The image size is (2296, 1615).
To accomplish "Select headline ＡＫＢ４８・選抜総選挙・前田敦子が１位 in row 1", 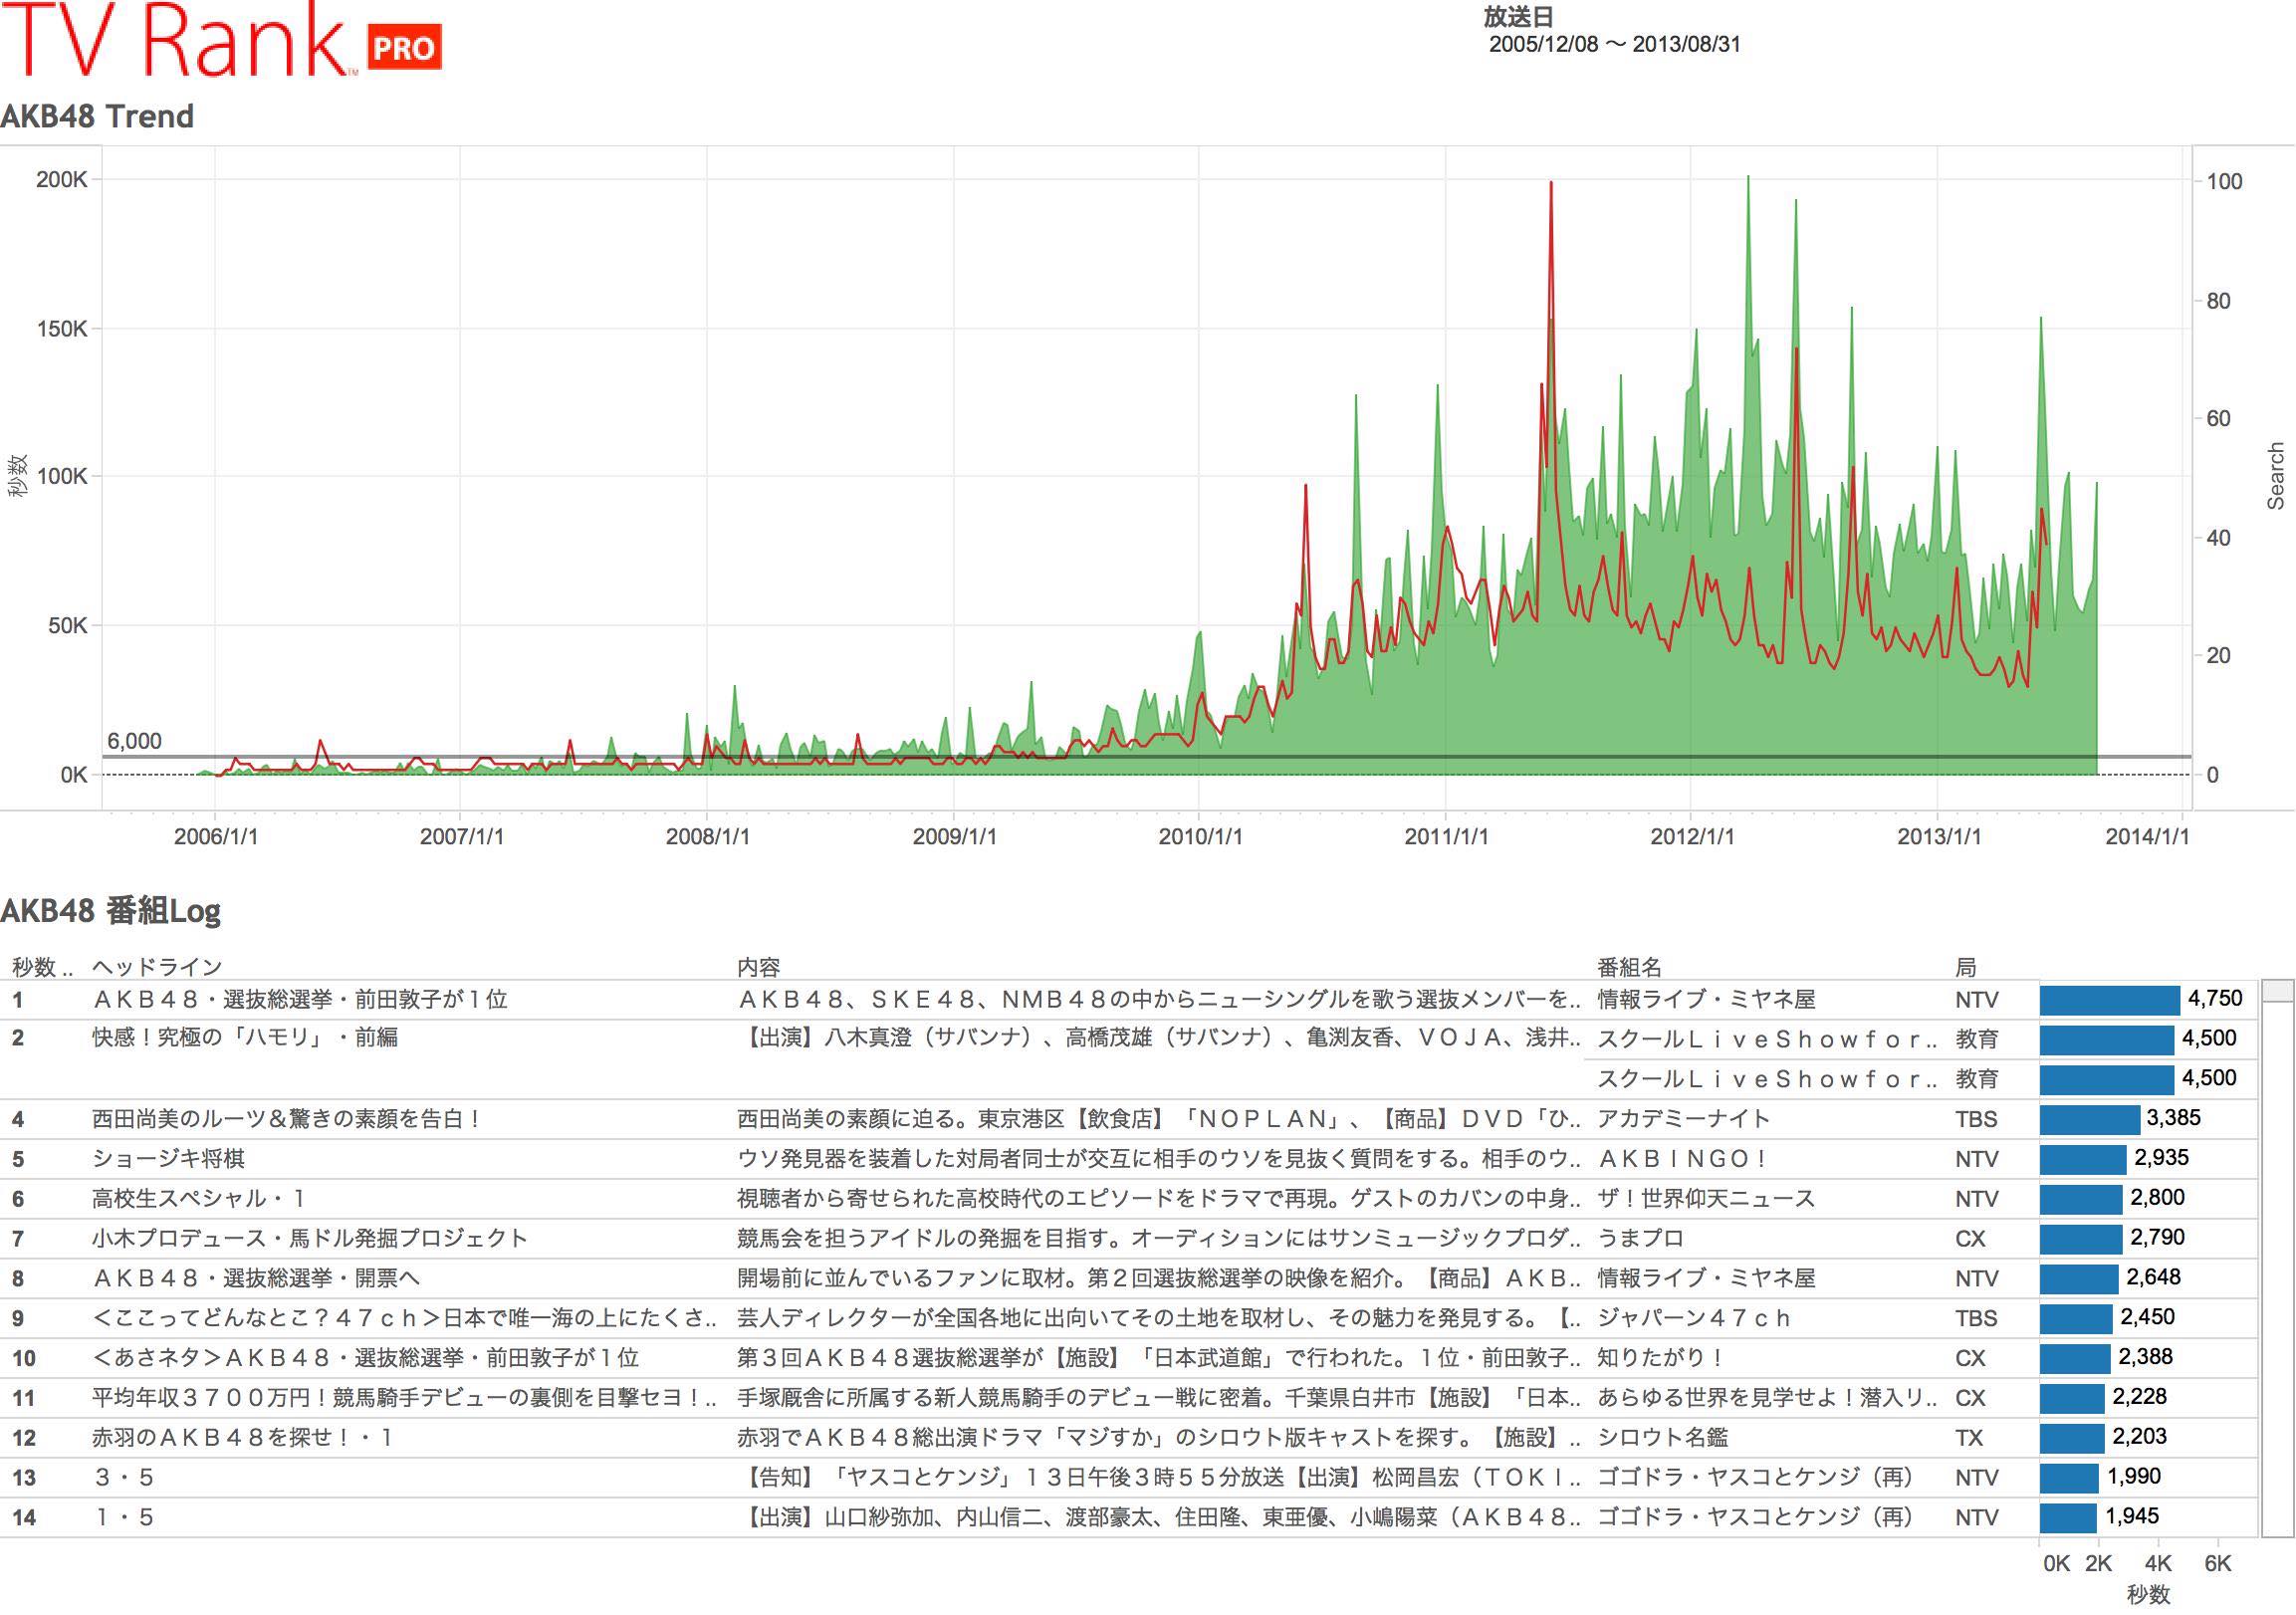I will coord(300,999).
